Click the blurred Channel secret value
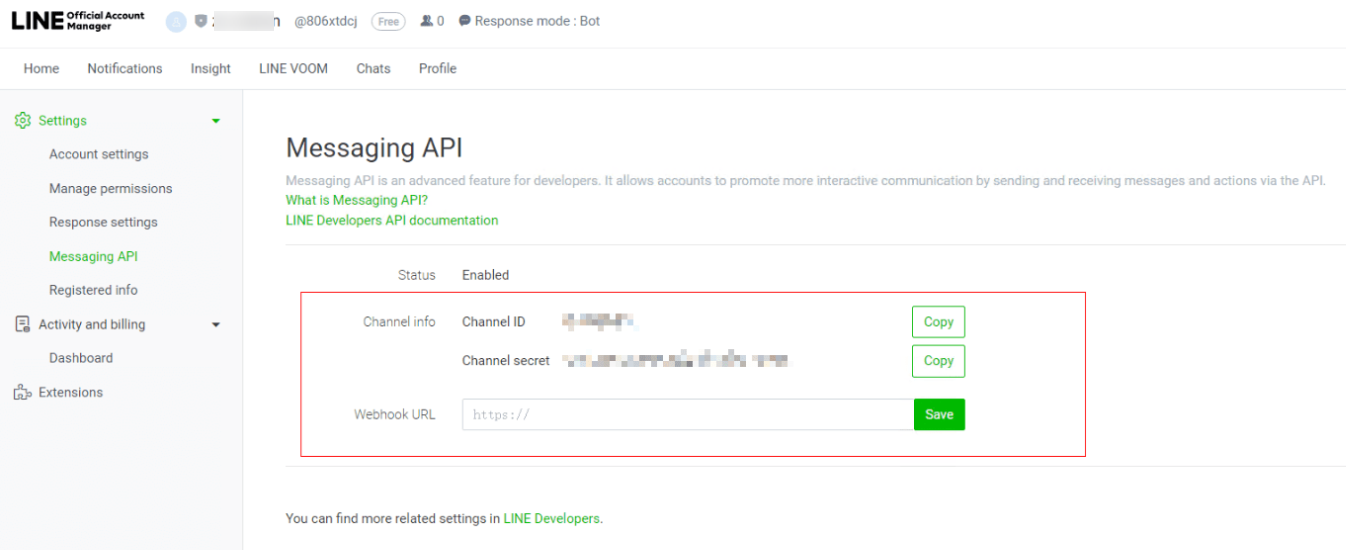 (x=675, y=361)
